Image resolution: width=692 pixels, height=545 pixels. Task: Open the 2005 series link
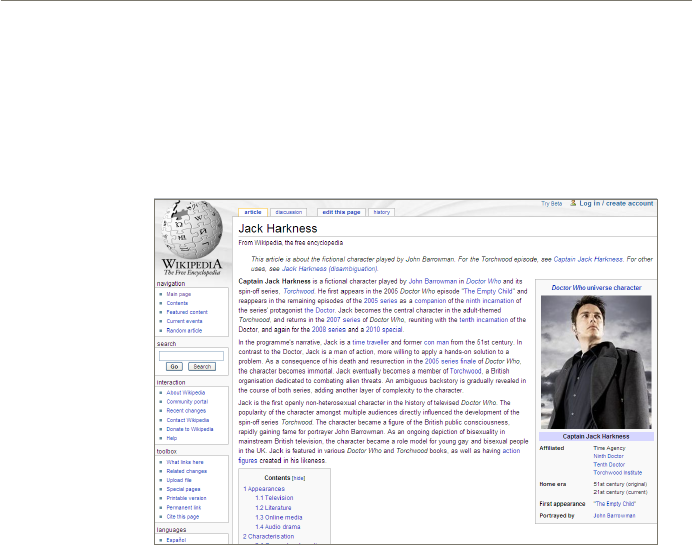(380, 301)
